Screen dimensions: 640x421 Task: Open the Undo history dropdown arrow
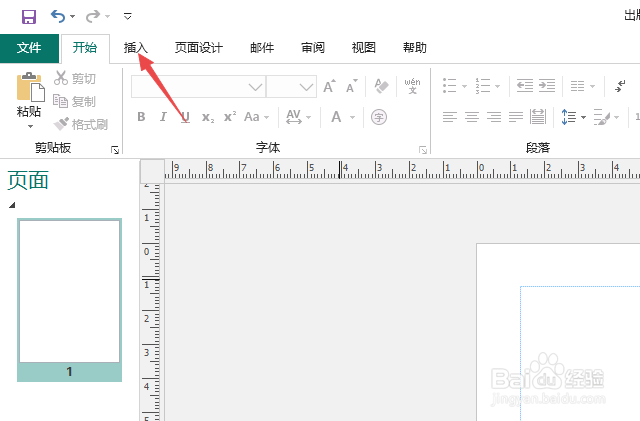click(73, 17)
